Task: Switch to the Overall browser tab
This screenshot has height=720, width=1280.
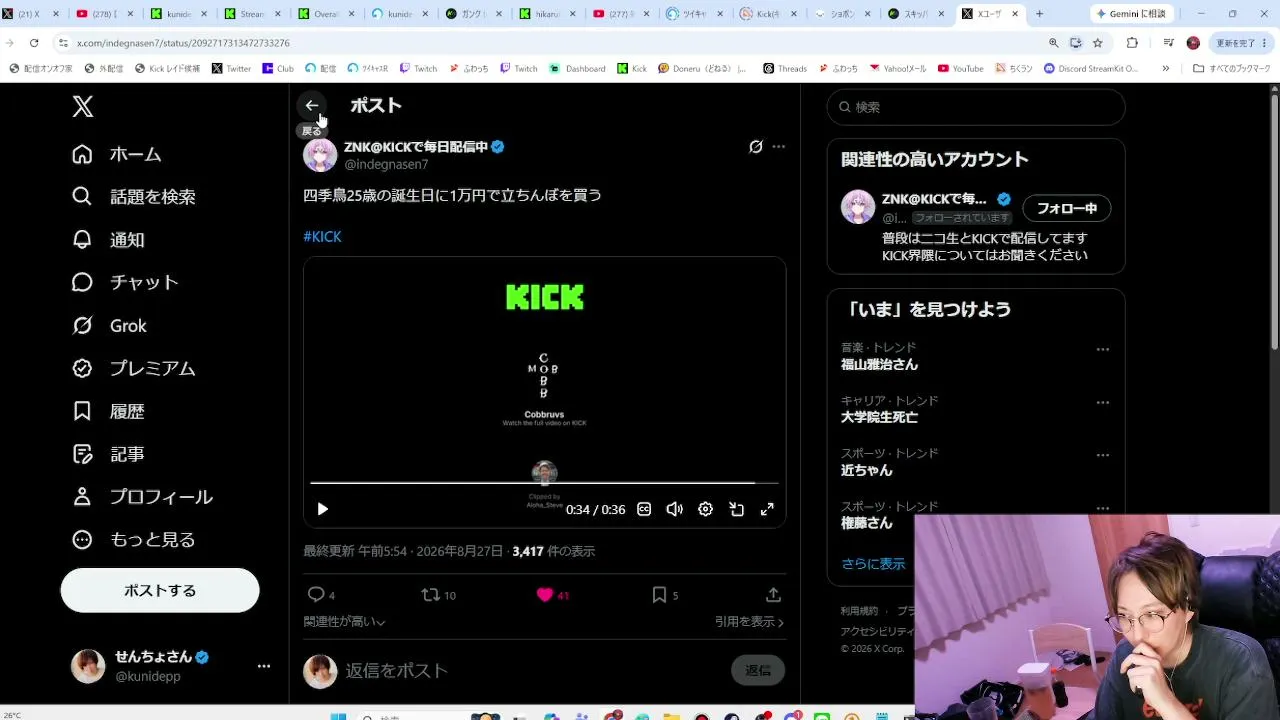Action: pyautogui.click(x=325, y=14)
